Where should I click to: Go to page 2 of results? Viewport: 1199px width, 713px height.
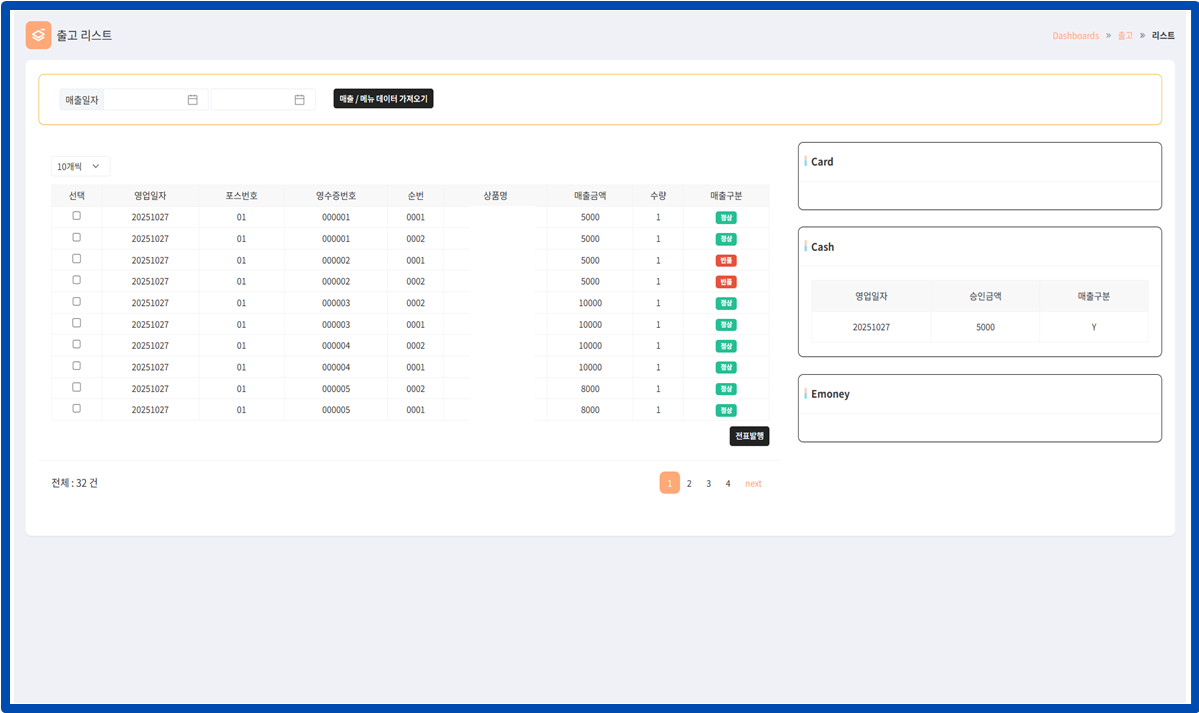point(689,484)
